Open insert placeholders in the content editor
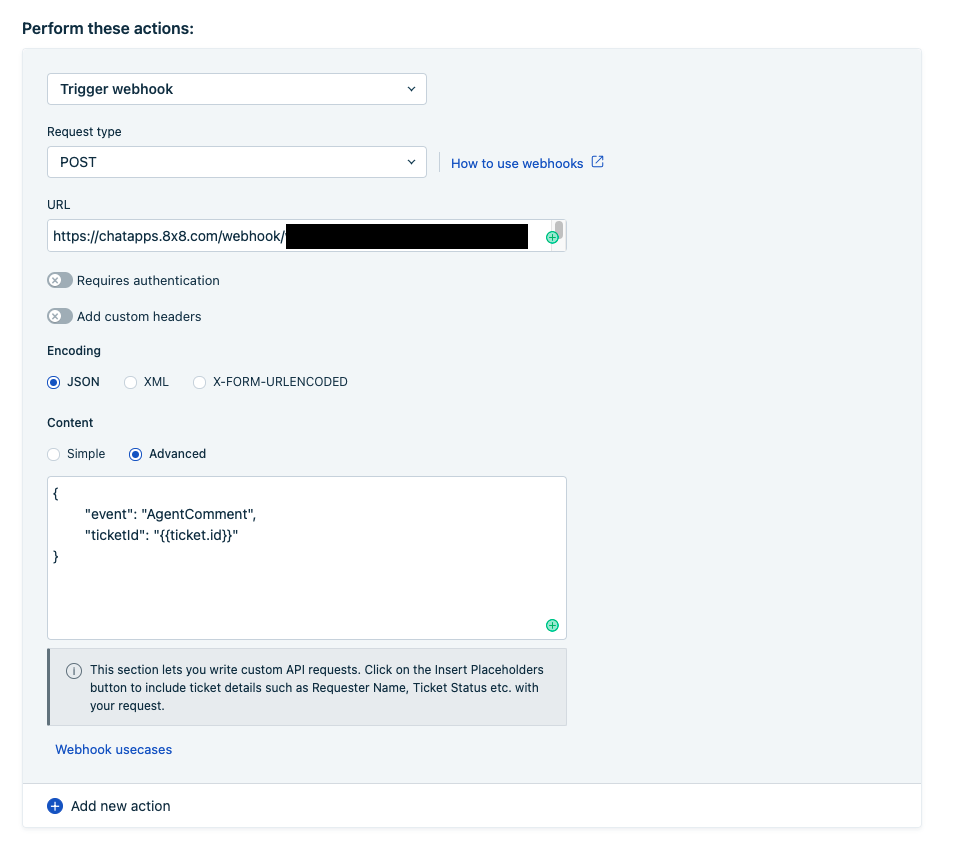 pos(552,625)
